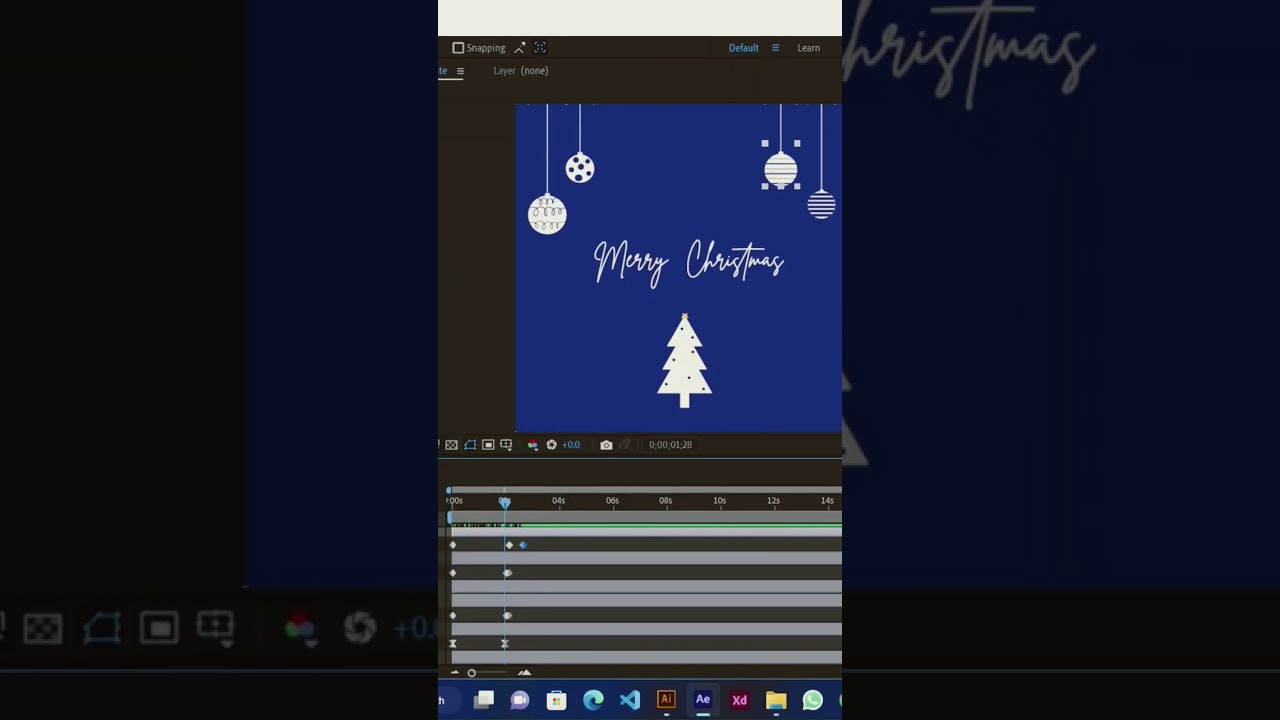Click the reset exposure aperture icon
Image resolution: width=1280 pixels, height=720 pixels.
551,445
